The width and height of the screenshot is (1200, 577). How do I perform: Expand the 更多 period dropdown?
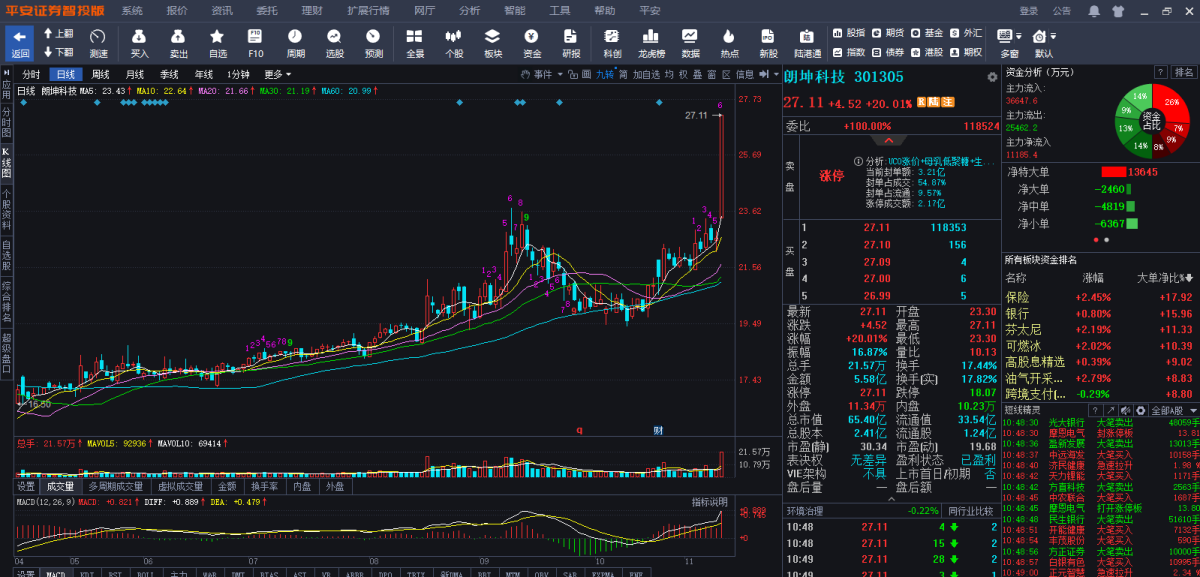pyautogui.click(x=277, y=74)
